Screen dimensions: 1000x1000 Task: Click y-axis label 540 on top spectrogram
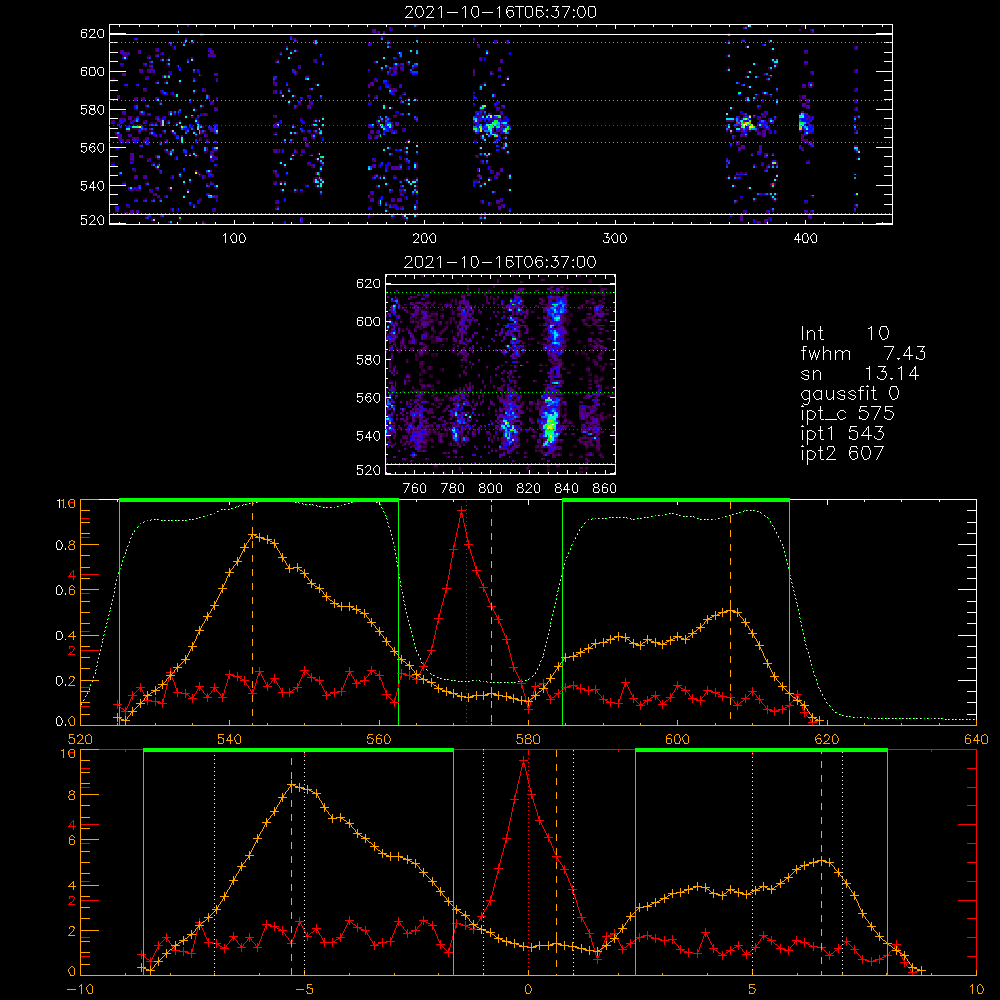point(92,186)
